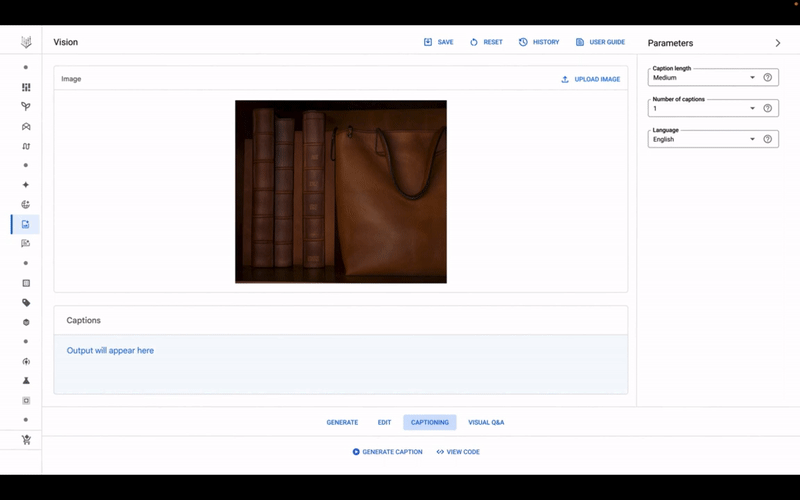Click the Vertex AI logo in sidebar

tap(26, 42)
